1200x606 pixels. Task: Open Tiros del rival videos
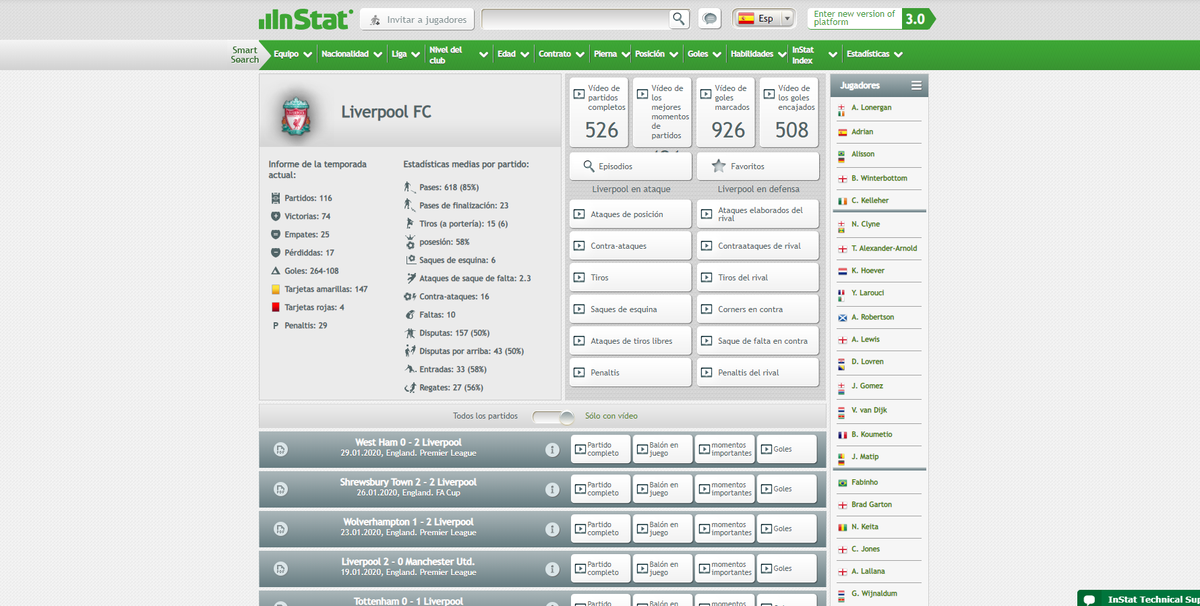click(x=758, y=277)
